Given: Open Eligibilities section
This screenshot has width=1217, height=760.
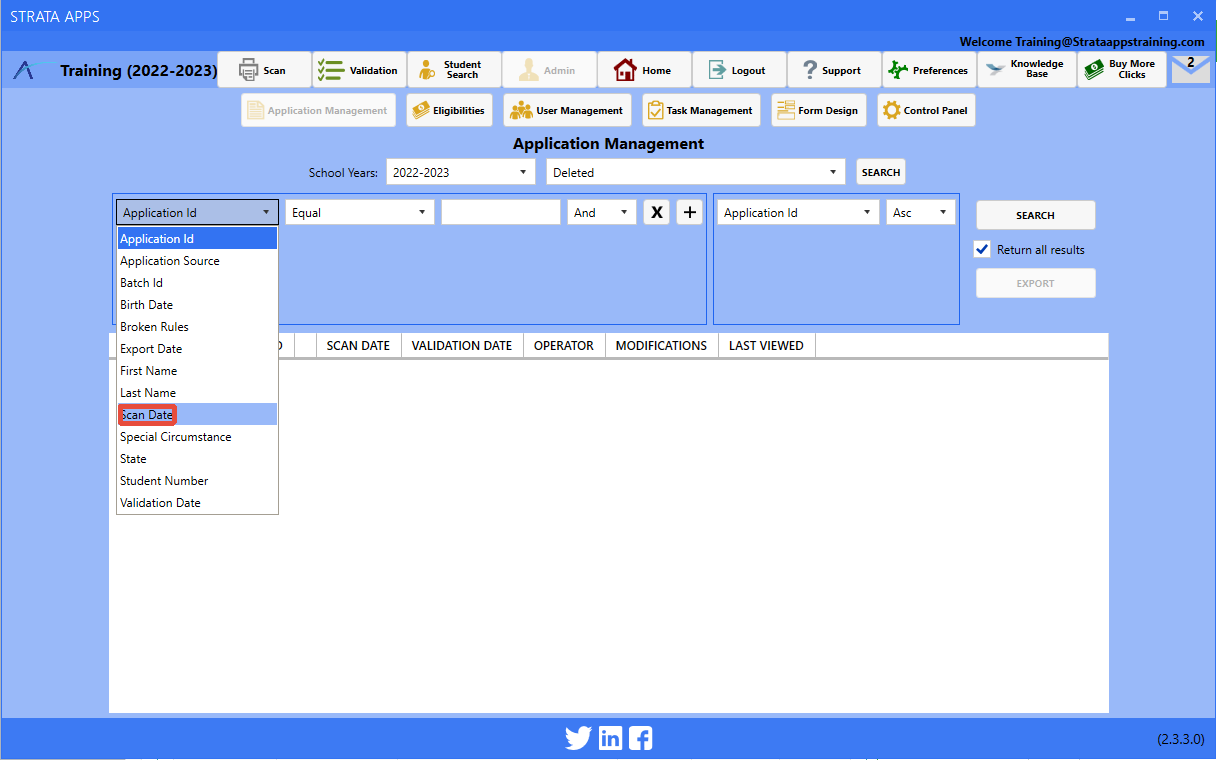Looking at the screenshot, I should 449,110.
